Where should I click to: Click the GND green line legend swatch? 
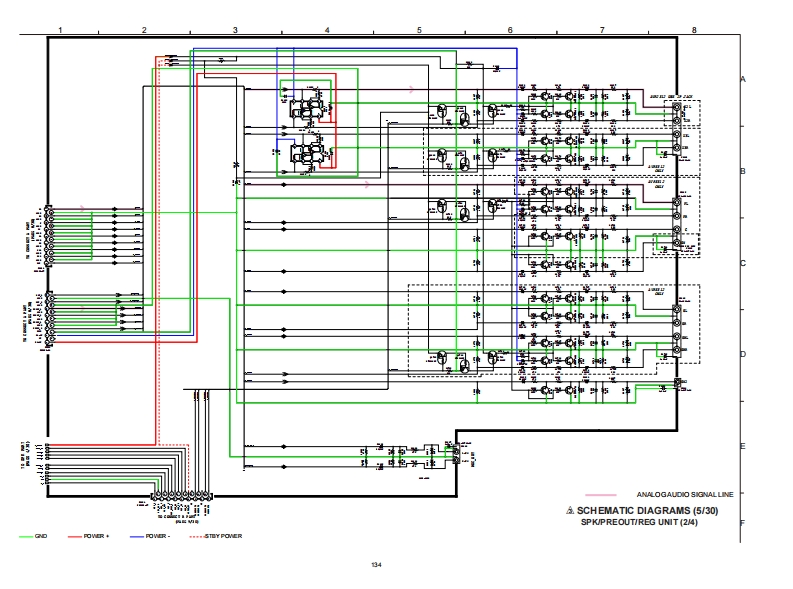(26, 537)
